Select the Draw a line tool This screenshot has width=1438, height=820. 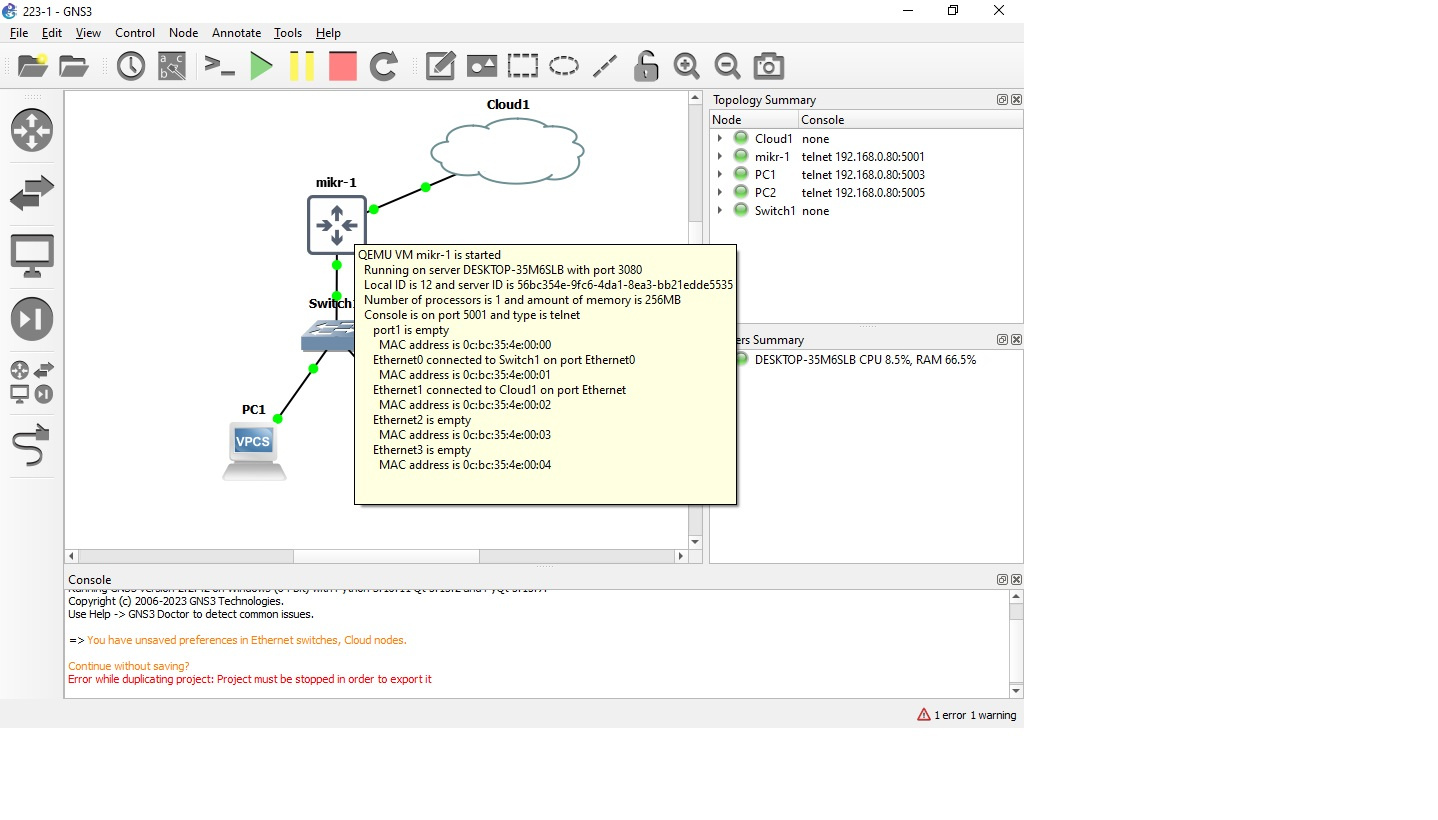click(605, 66)
